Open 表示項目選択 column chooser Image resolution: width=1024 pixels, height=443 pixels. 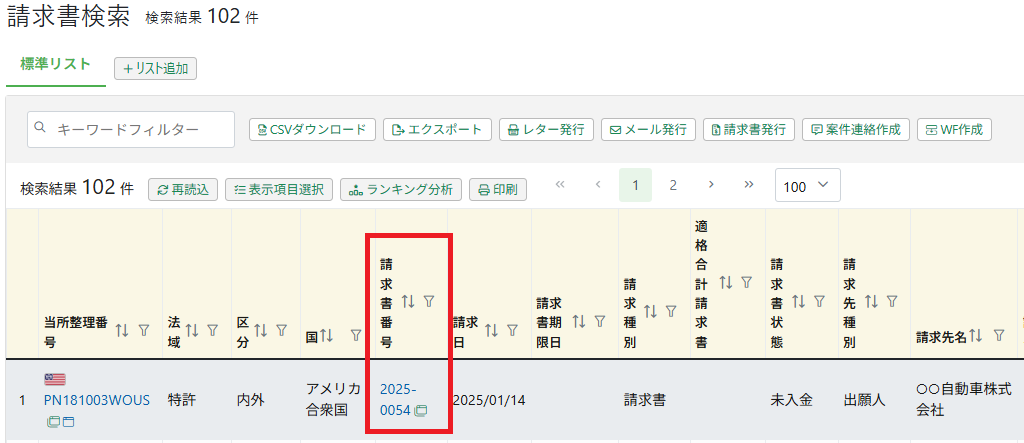279,189
